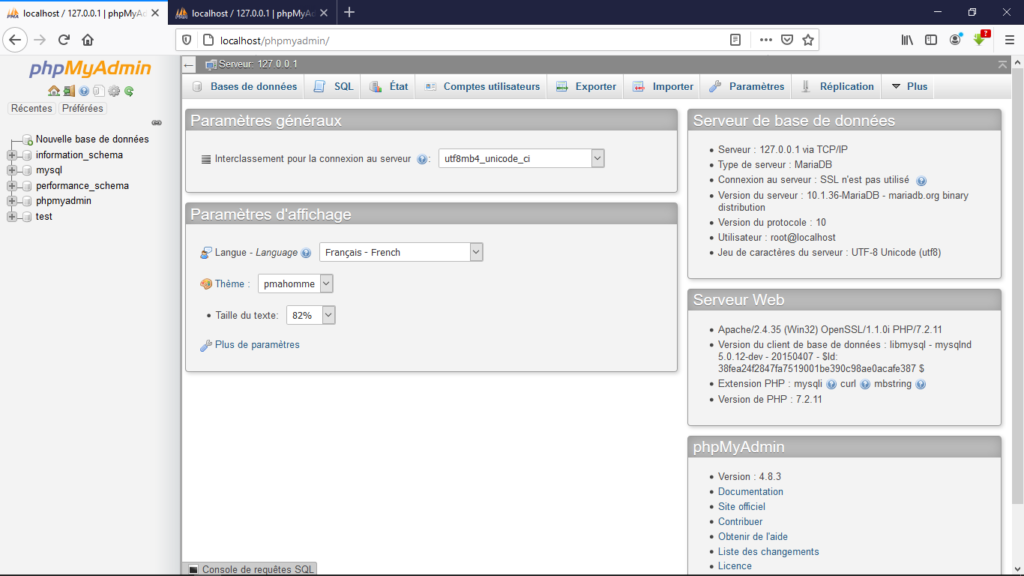Click the page-top collapse icon at right of server bar

pyautogui.click(x=1002, y=64)
